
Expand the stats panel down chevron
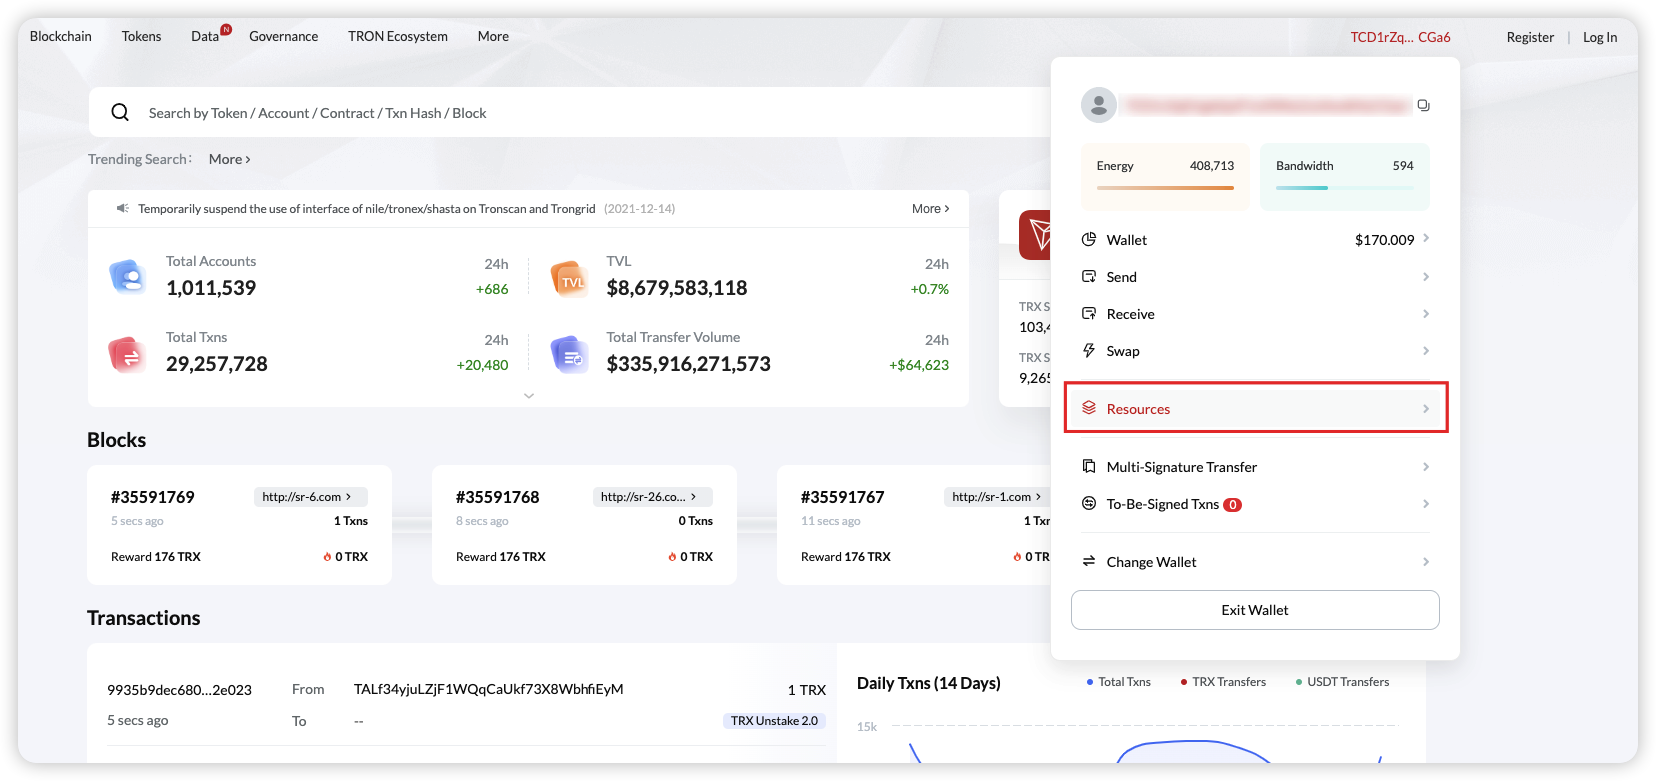[x=529, y=396]
